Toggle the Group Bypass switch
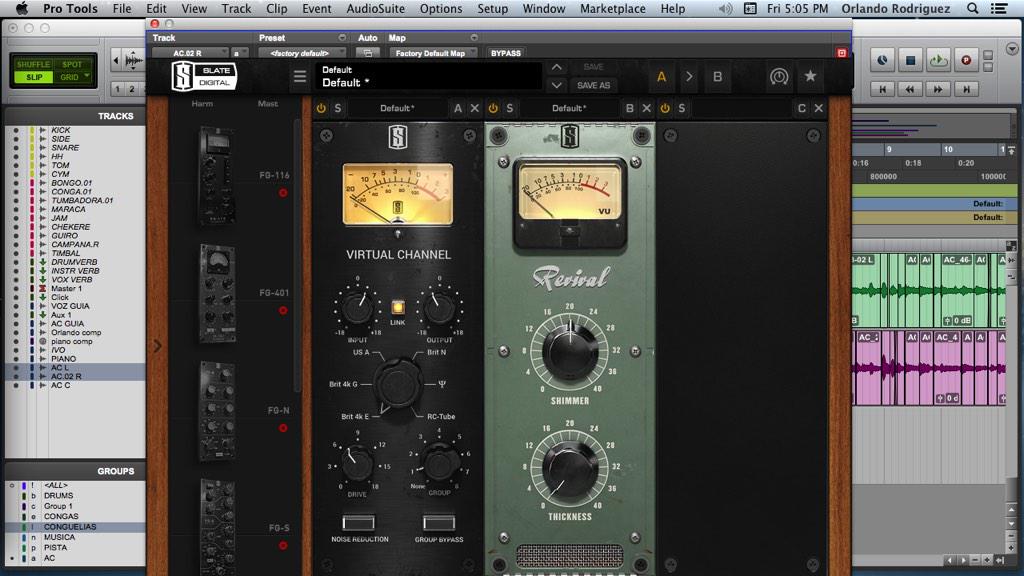 (x=439, y=522)
